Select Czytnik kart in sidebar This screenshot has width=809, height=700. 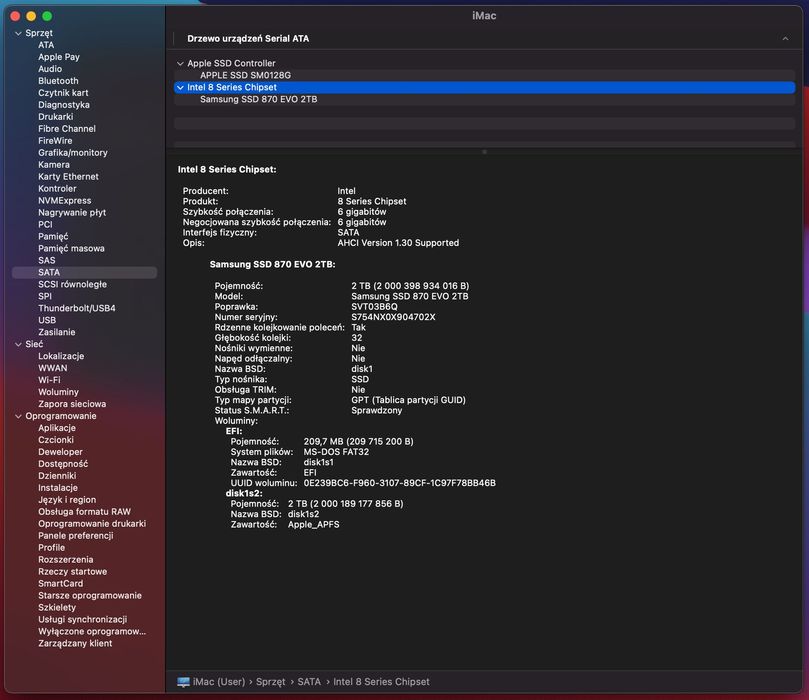click(x=63, y=93)
